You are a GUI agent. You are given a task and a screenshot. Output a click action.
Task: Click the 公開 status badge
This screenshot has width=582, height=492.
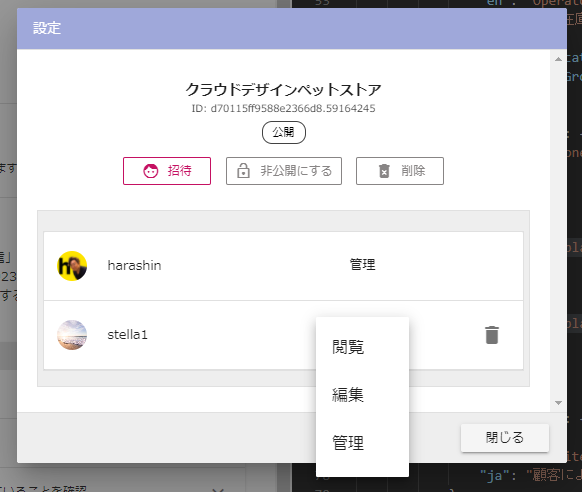pos(284,132)
